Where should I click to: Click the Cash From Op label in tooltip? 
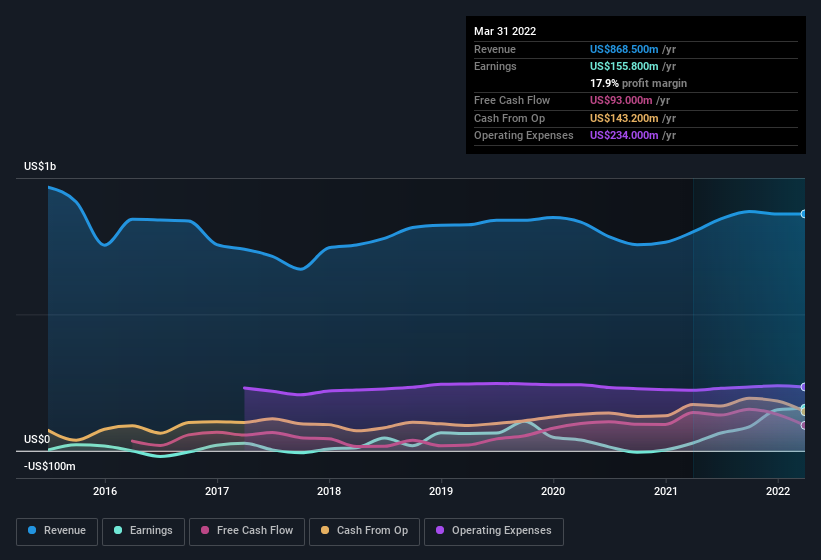click(509, 118)
